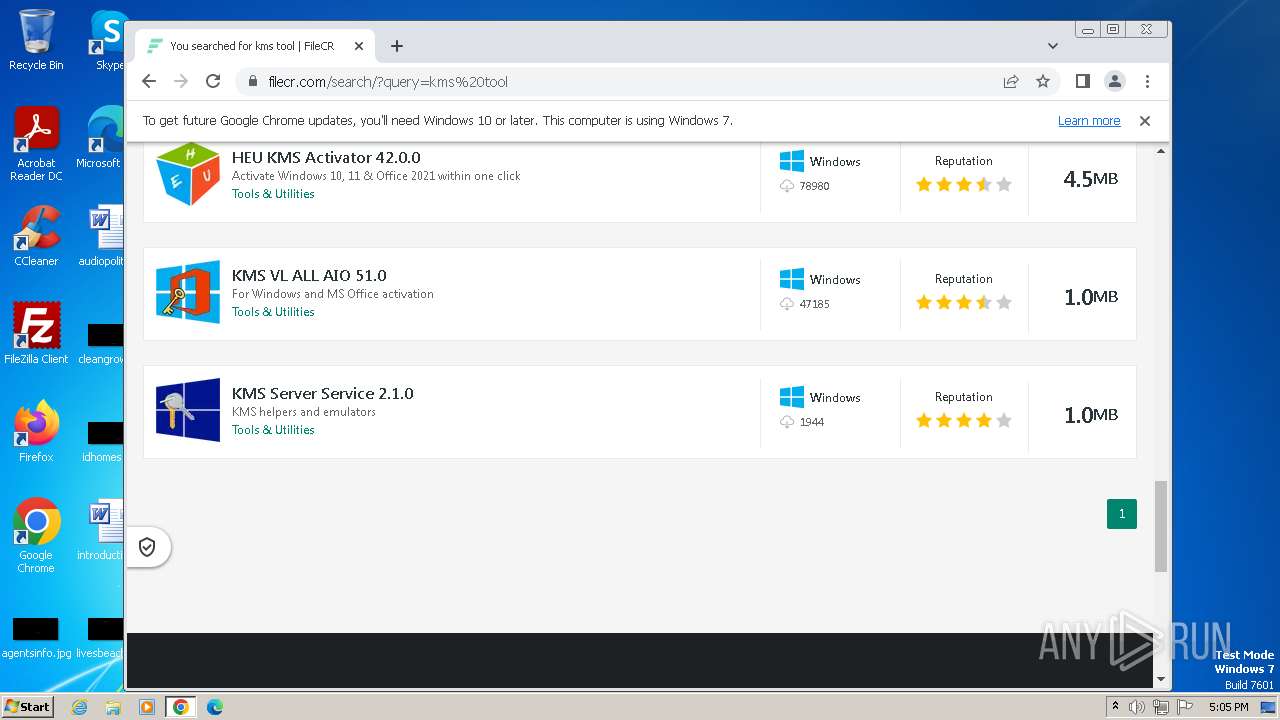Click the floating shield badge icon
This screenshot has width=1280, height=720.
tap(147, 547)
